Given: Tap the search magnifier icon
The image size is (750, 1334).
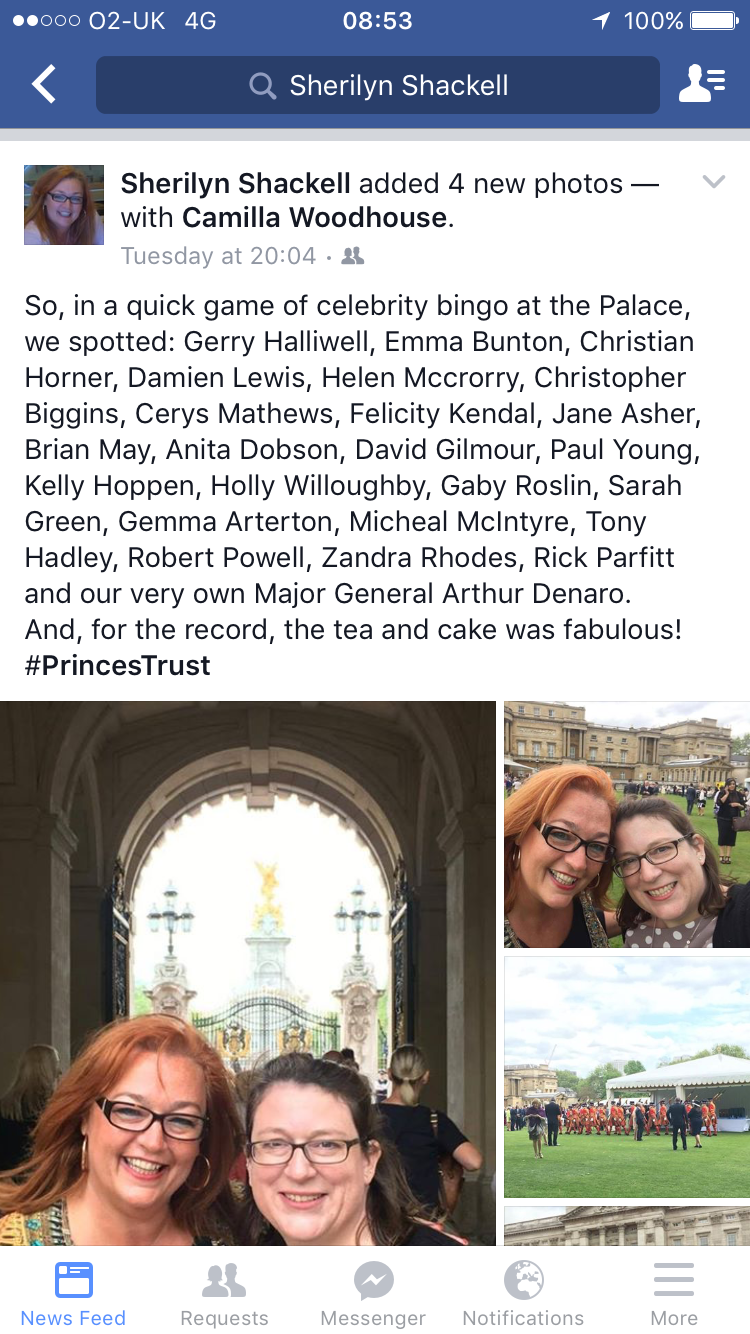Looking at the screenshot, I should (x=262, y=86).
